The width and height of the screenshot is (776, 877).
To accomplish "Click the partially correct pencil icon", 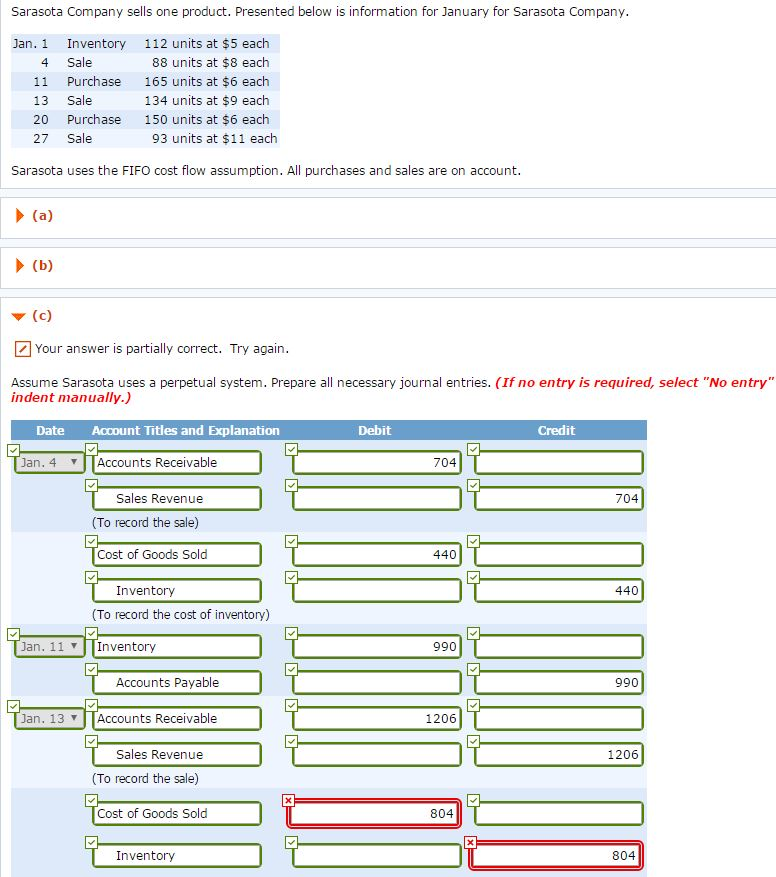I will coord(22,348).
